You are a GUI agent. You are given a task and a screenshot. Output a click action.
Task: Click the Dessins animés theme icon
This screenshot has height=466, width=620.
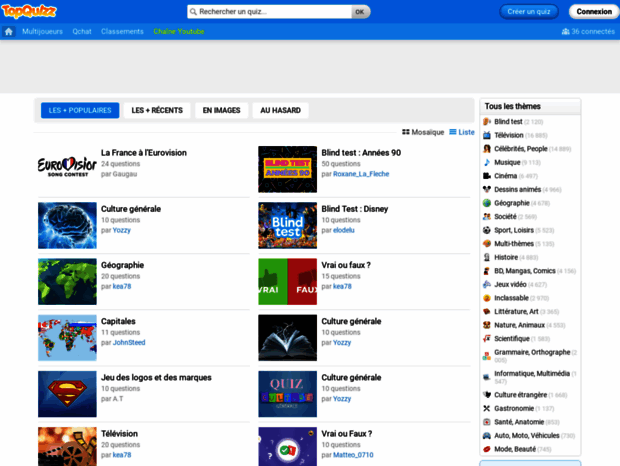(x=487, y=189)
